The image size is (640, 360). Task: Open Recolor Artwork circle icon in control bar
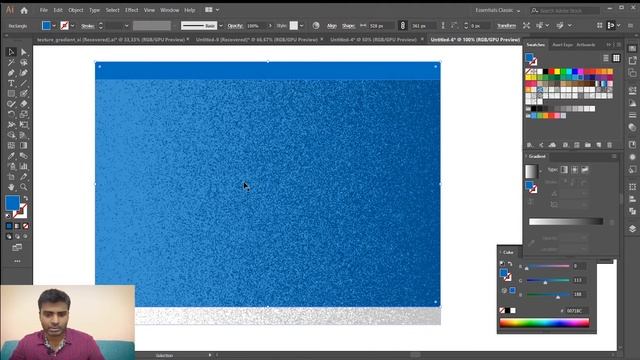tap(316, 26)
